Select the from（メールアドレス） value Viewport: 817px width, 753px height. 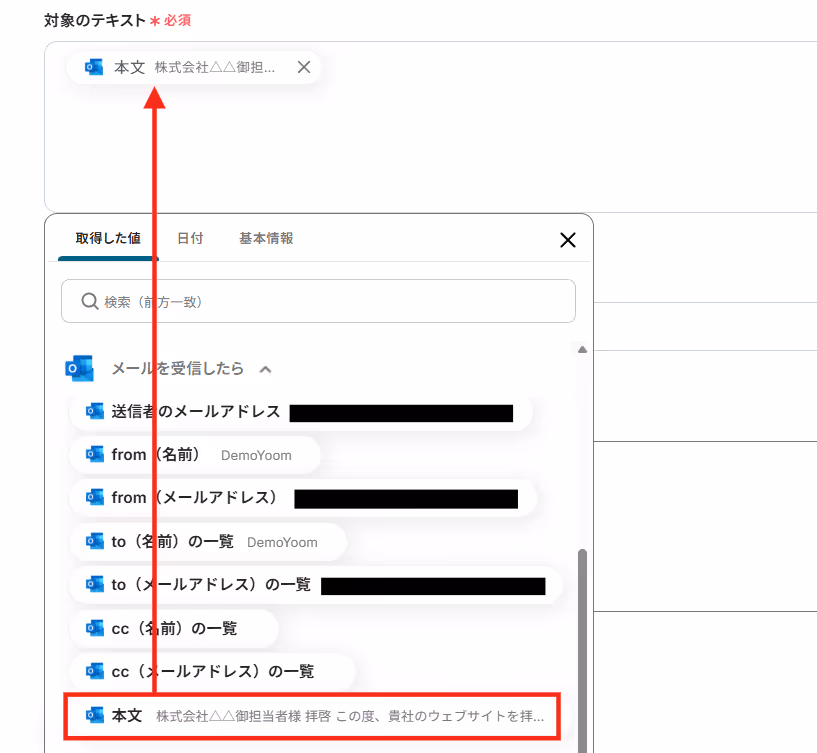click(x=302, y=498)
